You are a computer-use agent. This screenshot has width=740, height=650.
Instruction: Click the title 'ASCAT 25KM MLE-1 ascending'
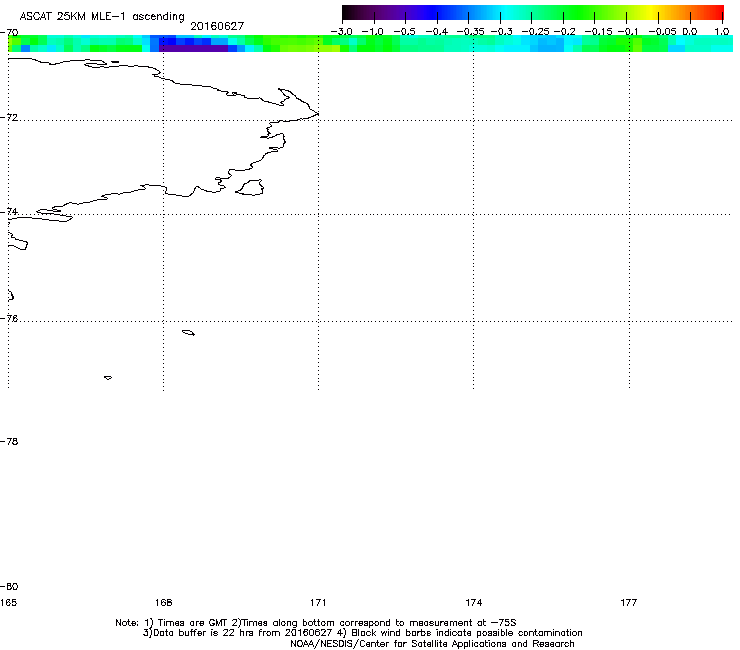pyautogui.click(x=102, y=16)
